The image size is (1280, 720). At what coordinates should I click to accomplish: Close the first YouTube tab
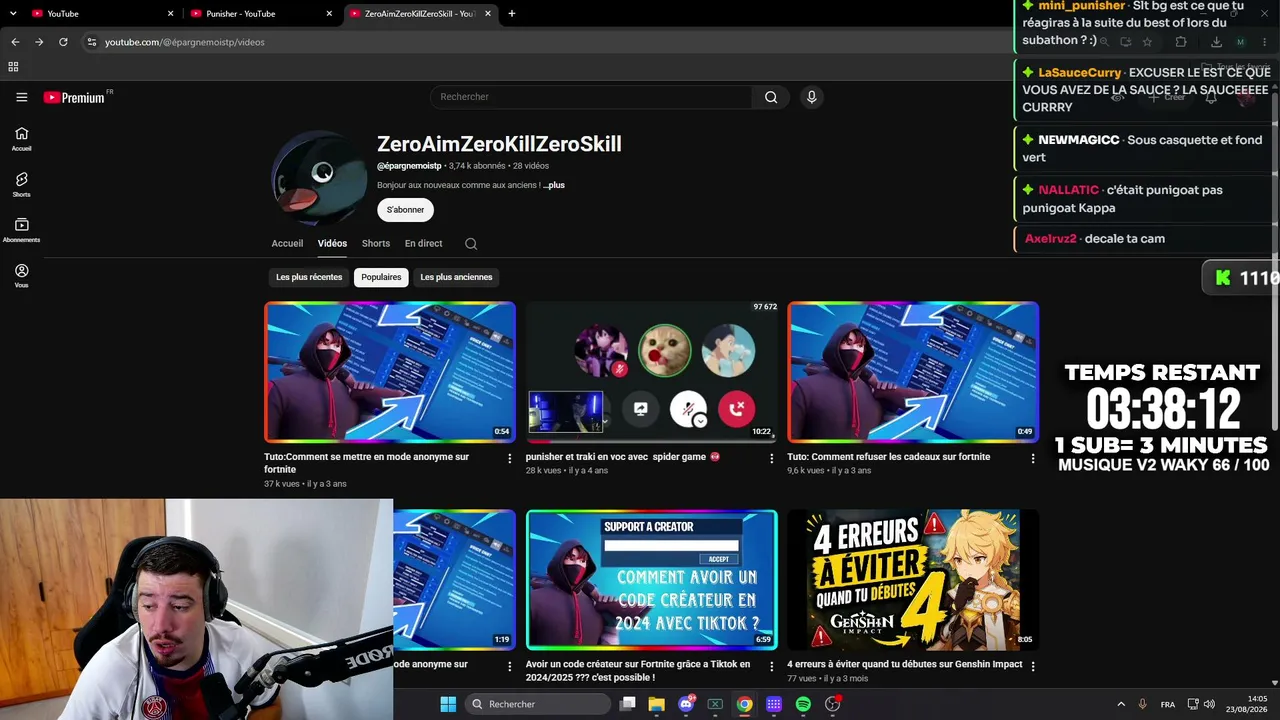pos(171,14)
